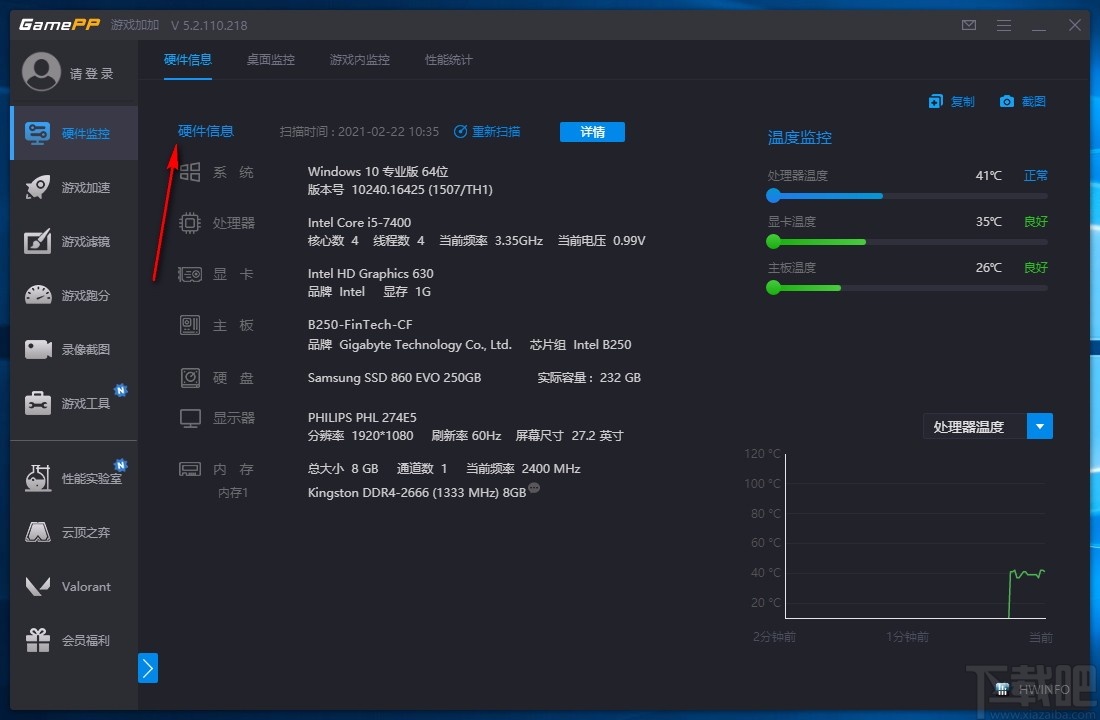
Task: Open the 云顶之弈 helper
Action: (x=73, y=532)
